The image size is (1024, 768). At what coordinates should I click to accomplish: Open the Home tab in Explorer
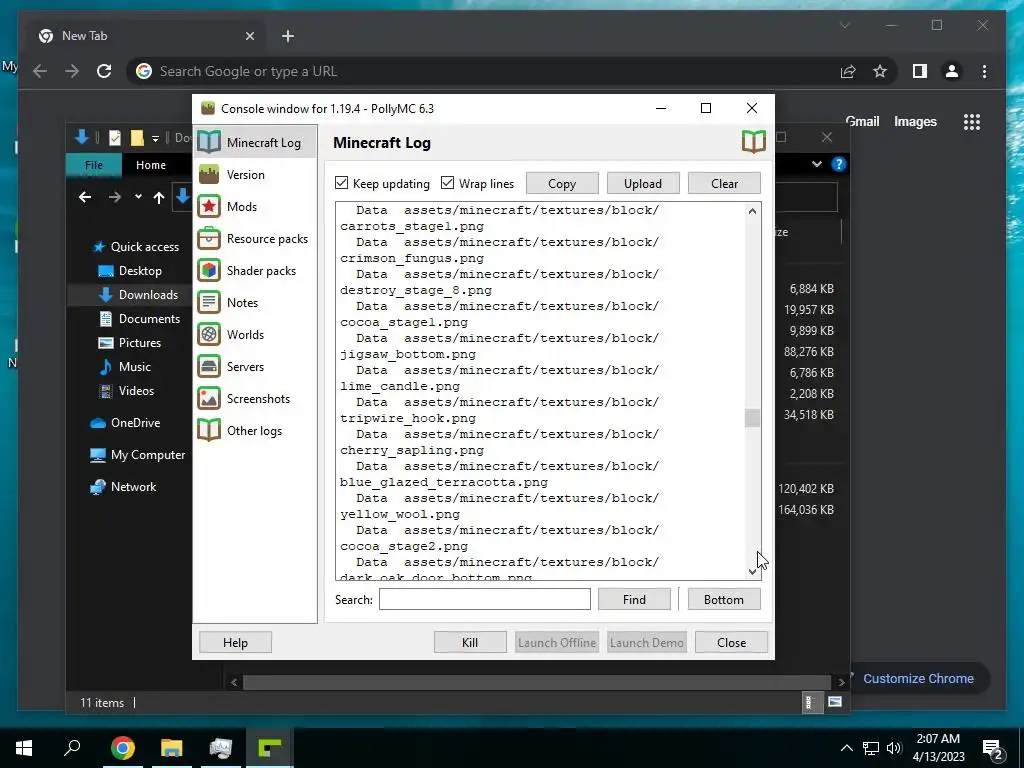click(151, 165)
